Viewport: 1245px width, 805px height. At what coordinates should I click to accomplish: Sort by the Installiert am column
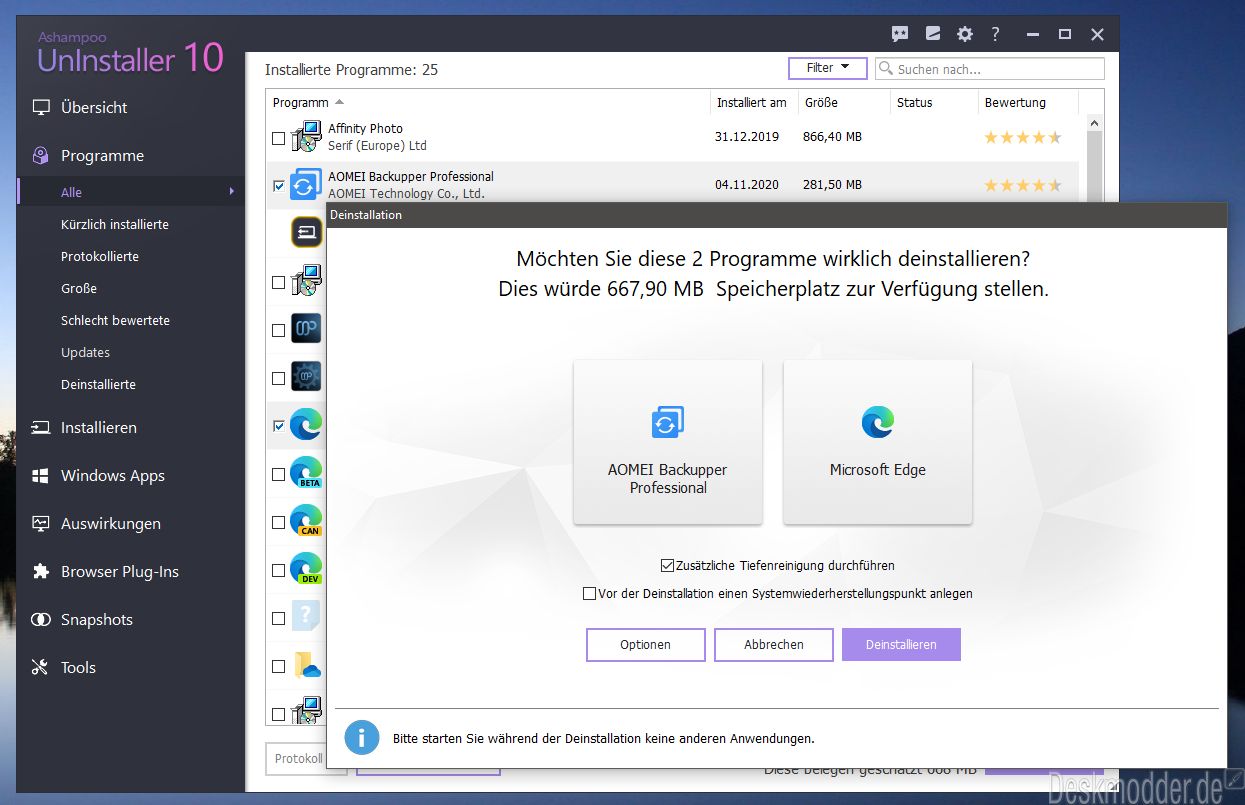click(753, 102)
